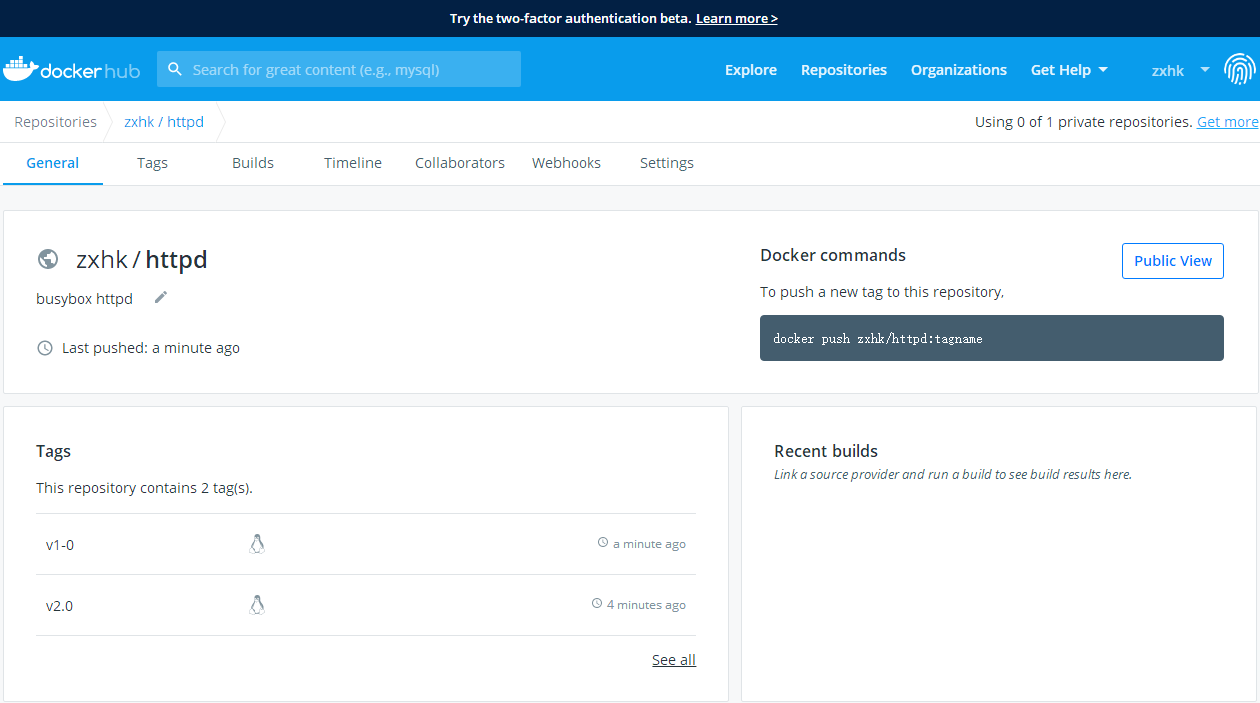Click the Linux penguin icon for v1-0
The height and width of the screenshot is (703, 1260).
[x=257, y=544]
